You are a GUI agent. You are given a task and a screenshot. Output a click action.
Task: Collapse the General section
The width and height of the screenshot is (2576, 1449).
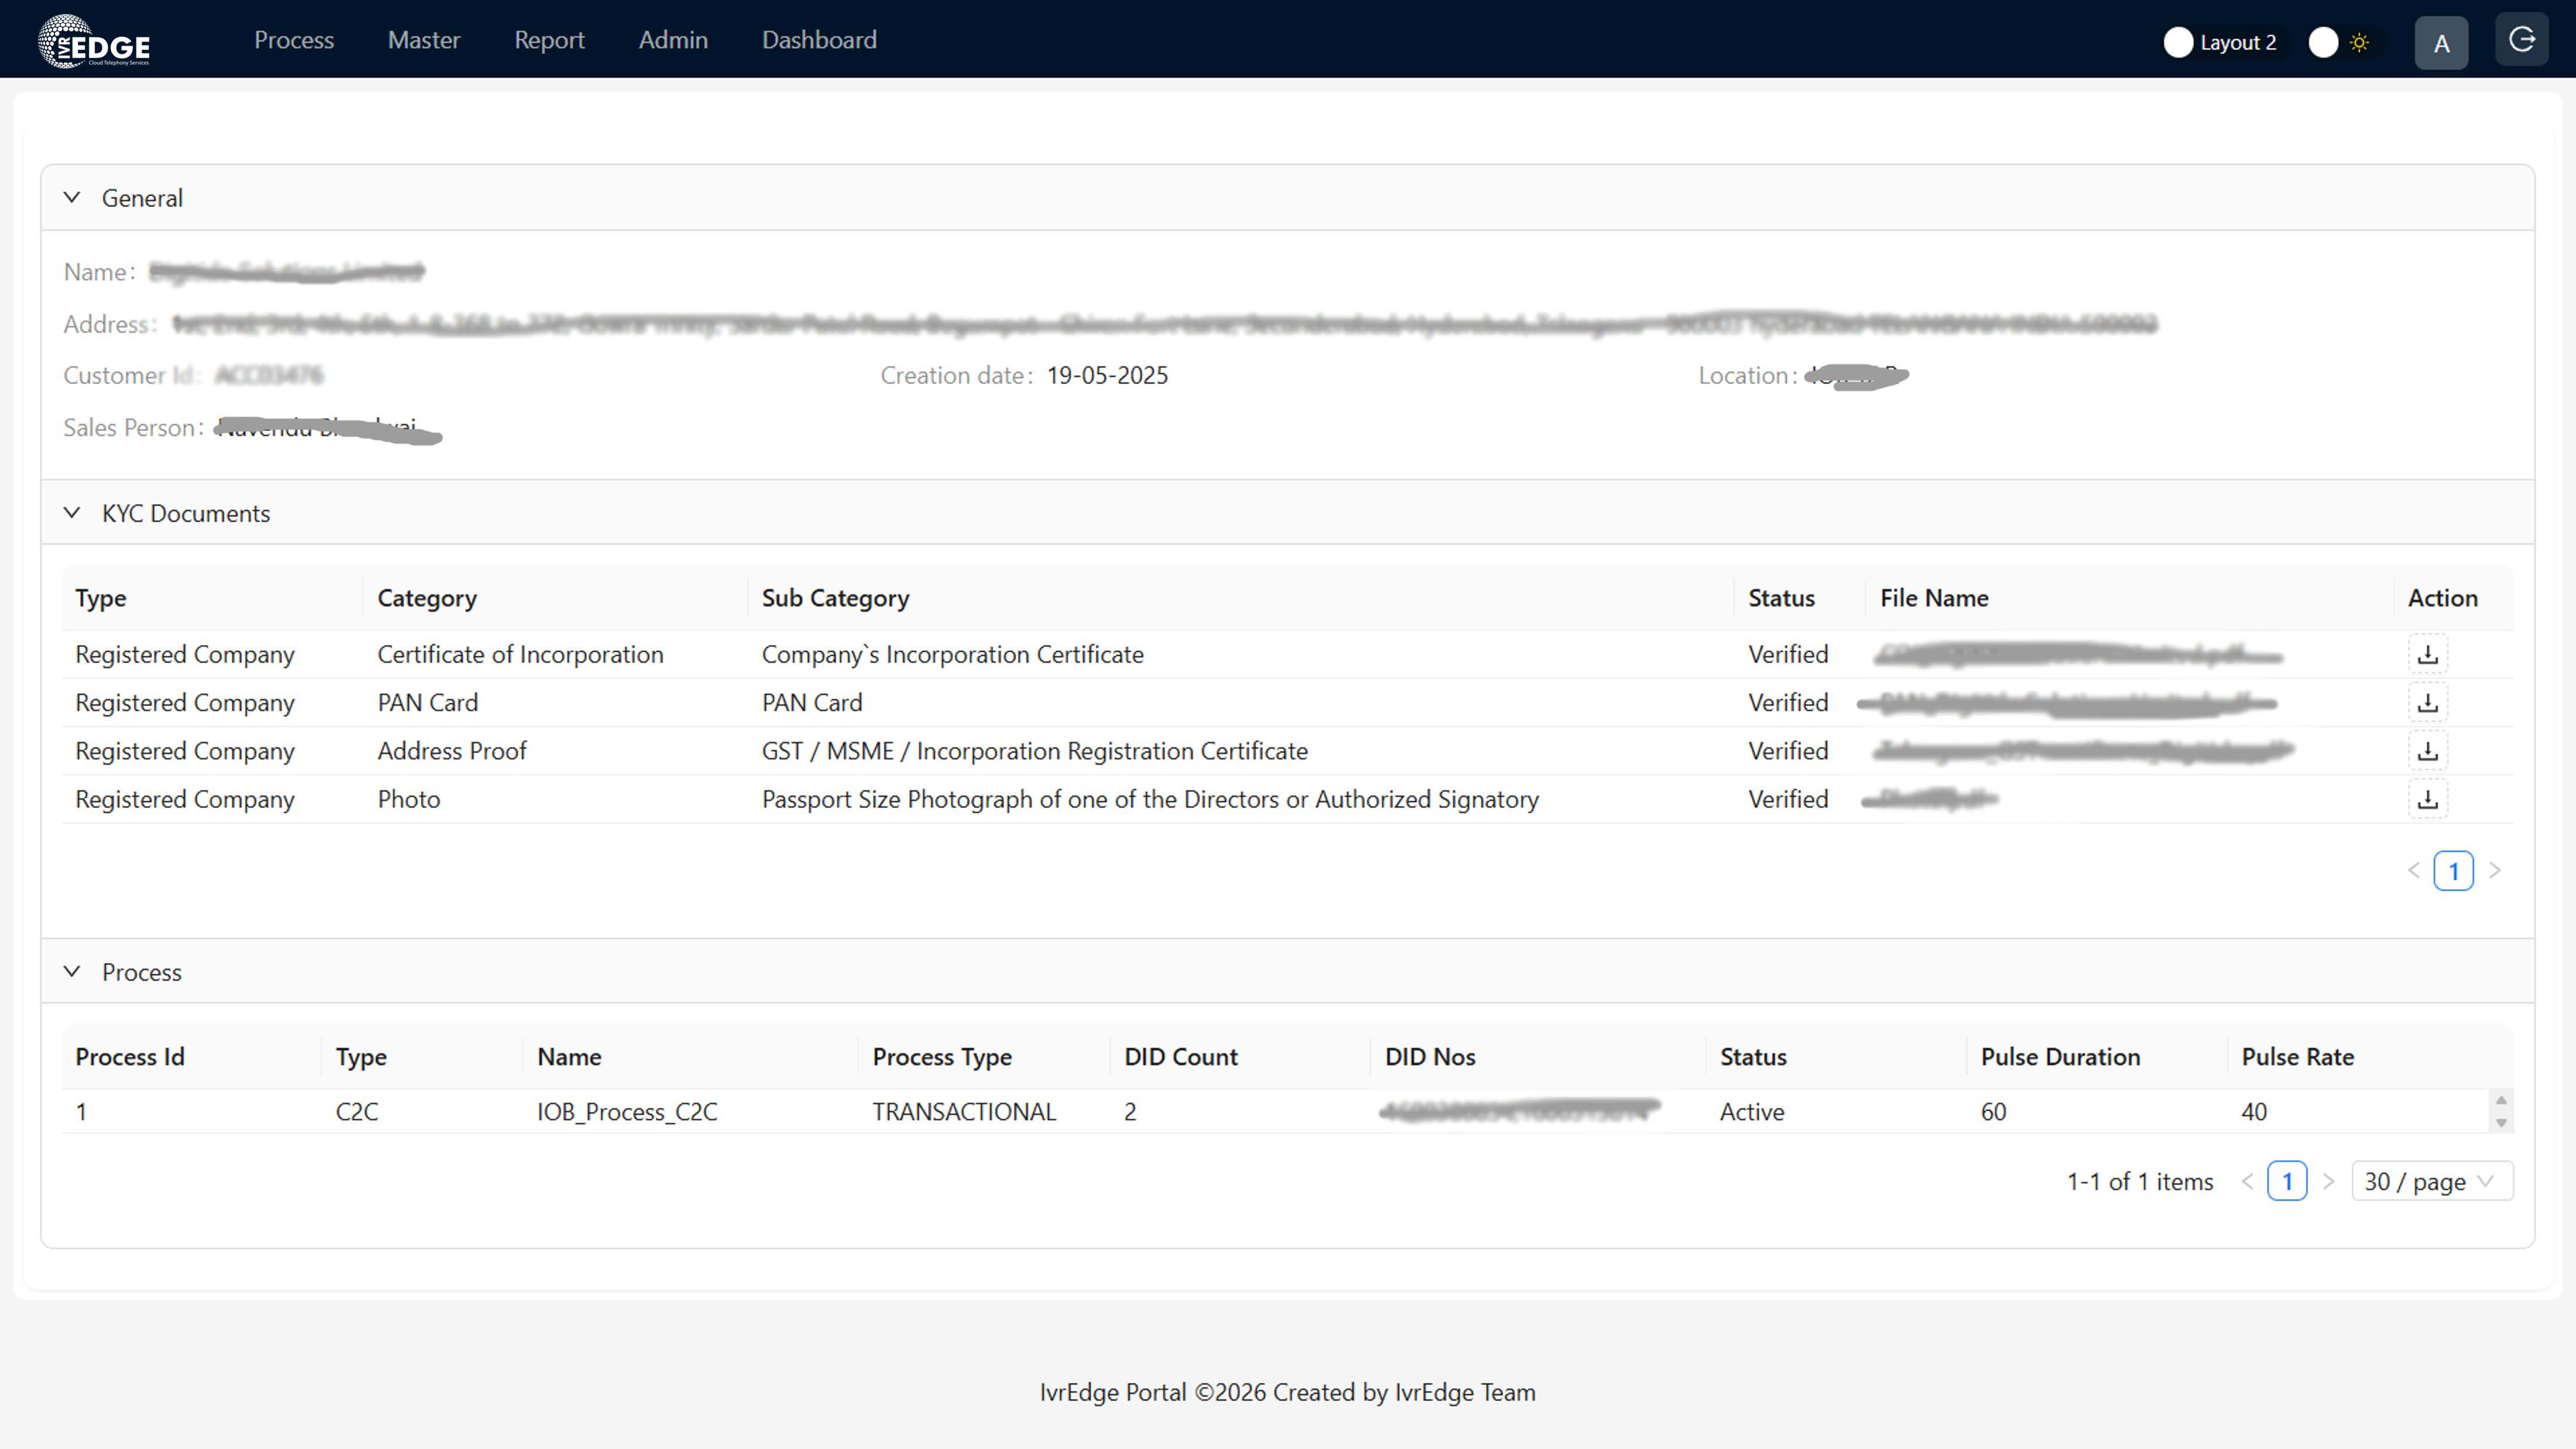point(72,197)
